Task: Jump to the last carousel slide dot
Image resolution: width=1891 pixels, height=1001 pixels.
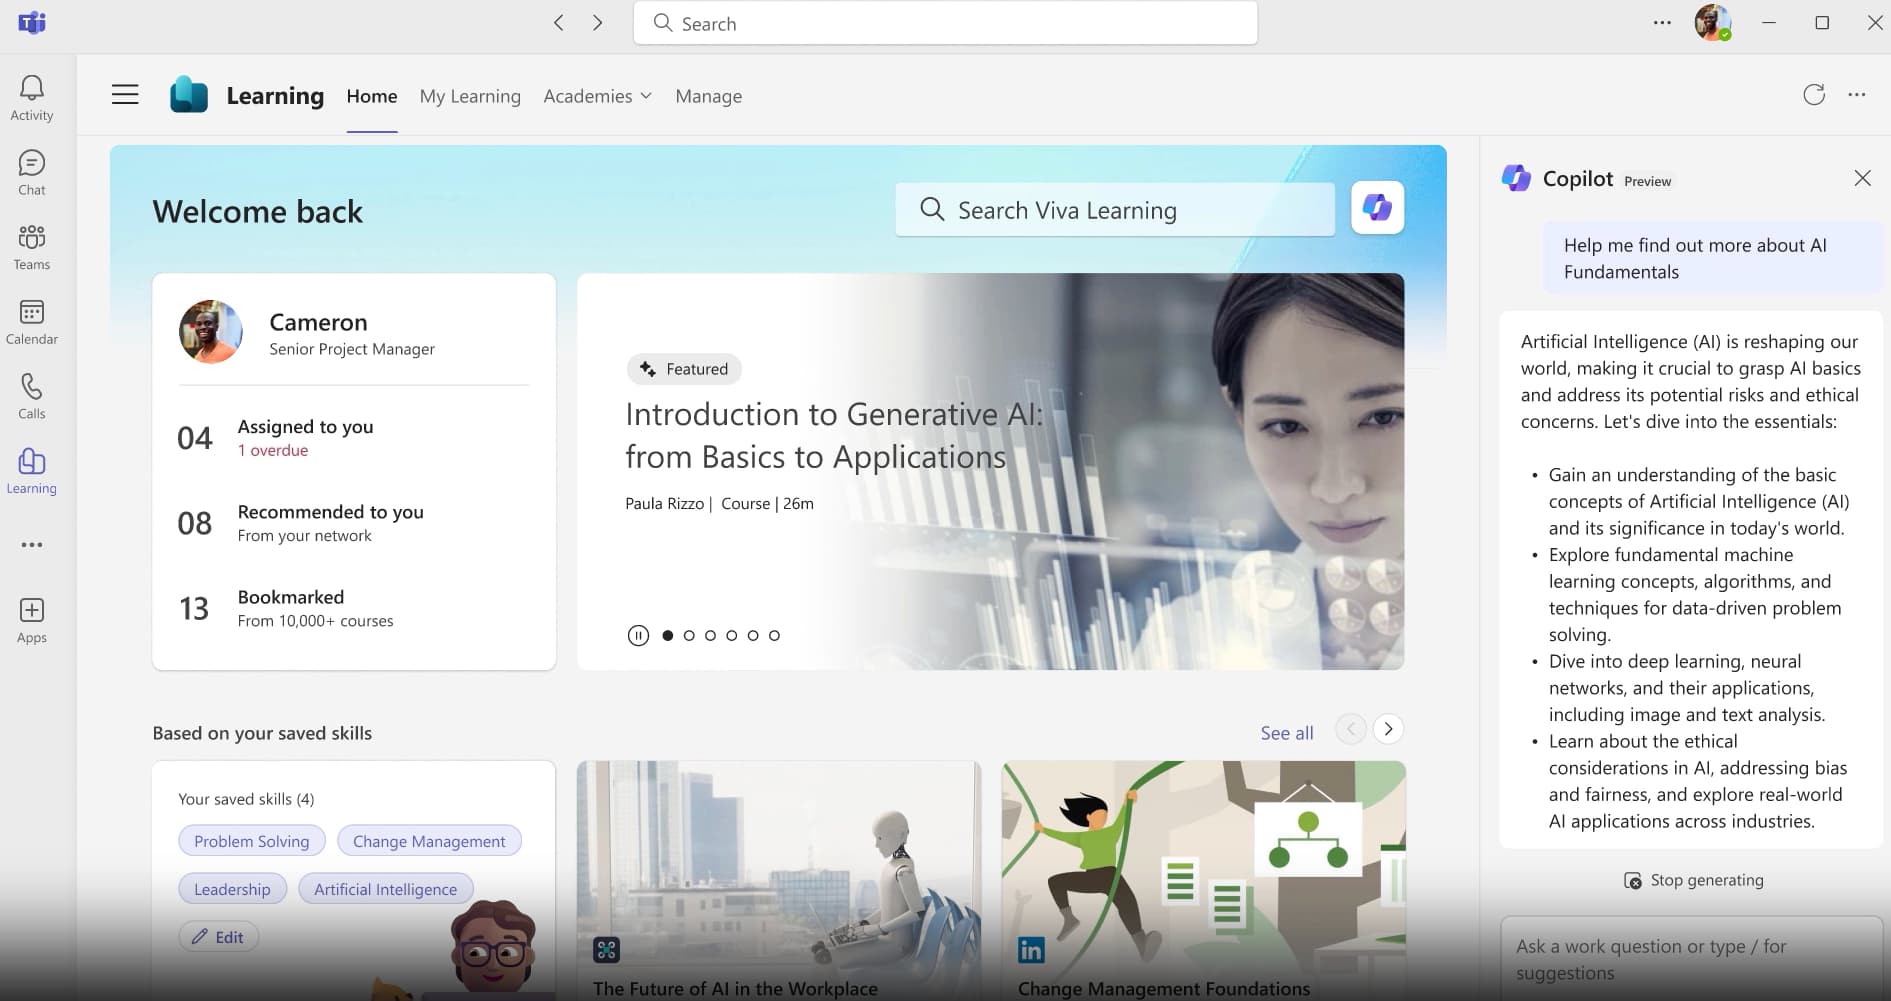Action: (x=774, y=636)
